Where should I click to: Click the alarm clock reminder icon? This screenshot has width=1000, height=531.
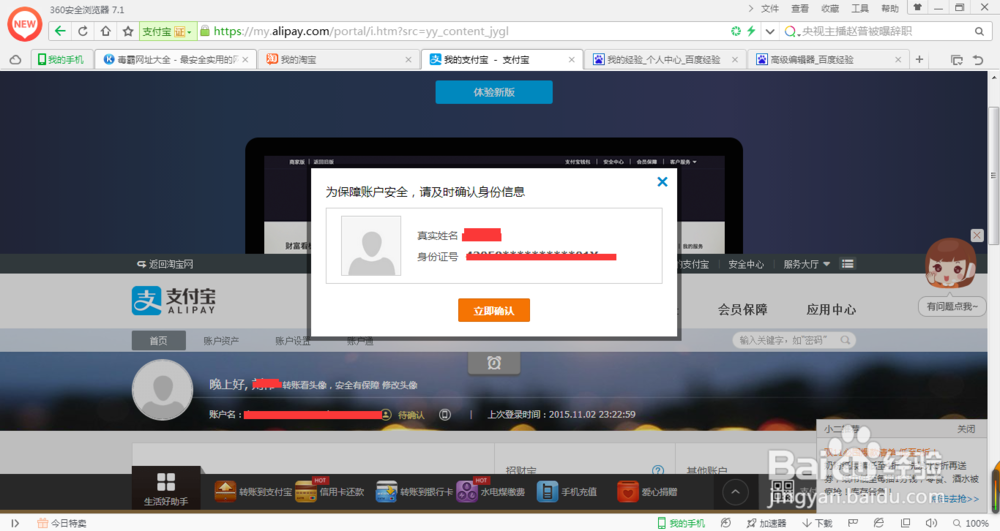(494, 363)
